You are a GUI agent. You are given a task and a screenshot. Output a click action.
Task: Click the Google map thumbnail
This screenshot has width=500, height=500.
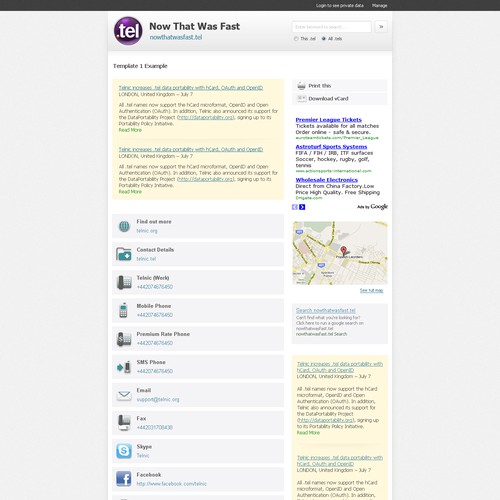tap(340, 253)
